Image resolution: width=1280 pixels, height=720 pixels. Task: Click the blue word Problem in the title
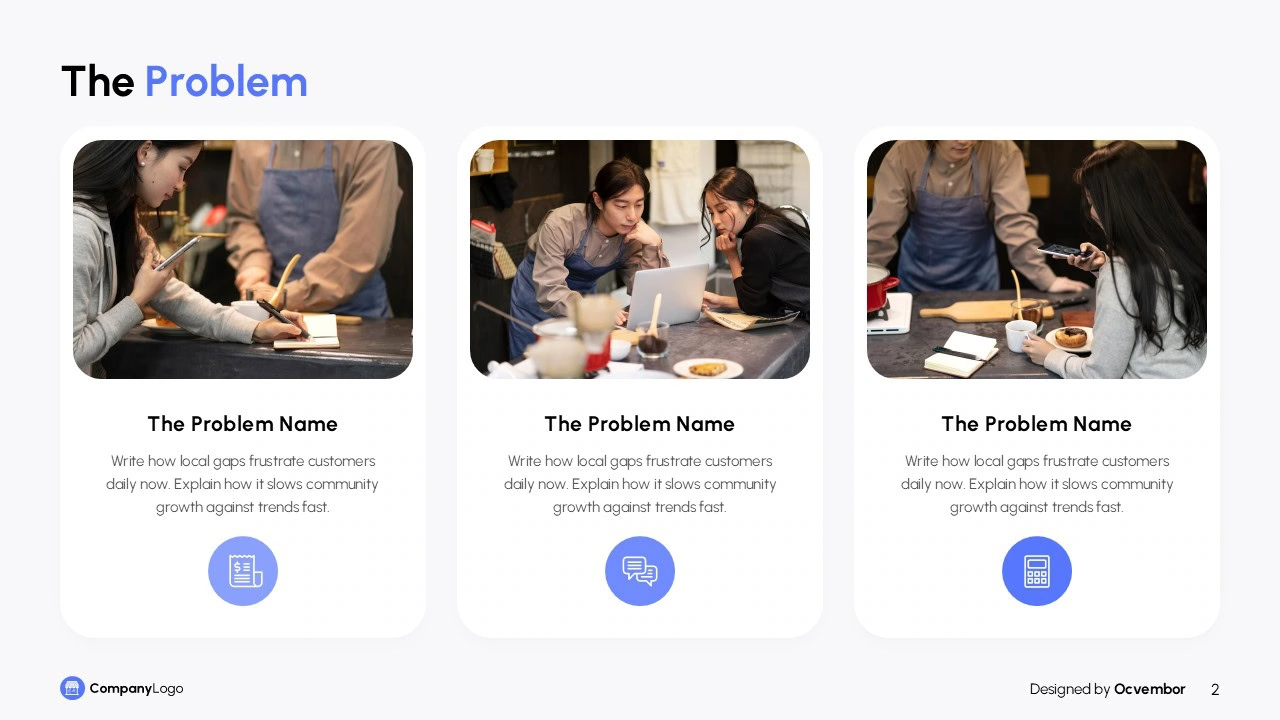[226, 82]
